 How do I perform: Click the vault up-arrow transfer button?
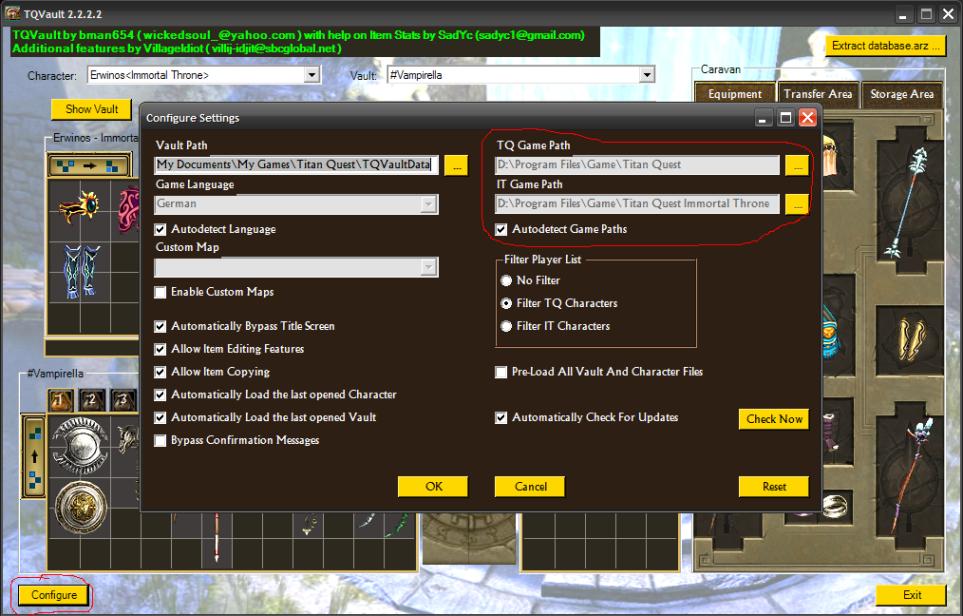[x=35, y=455]
